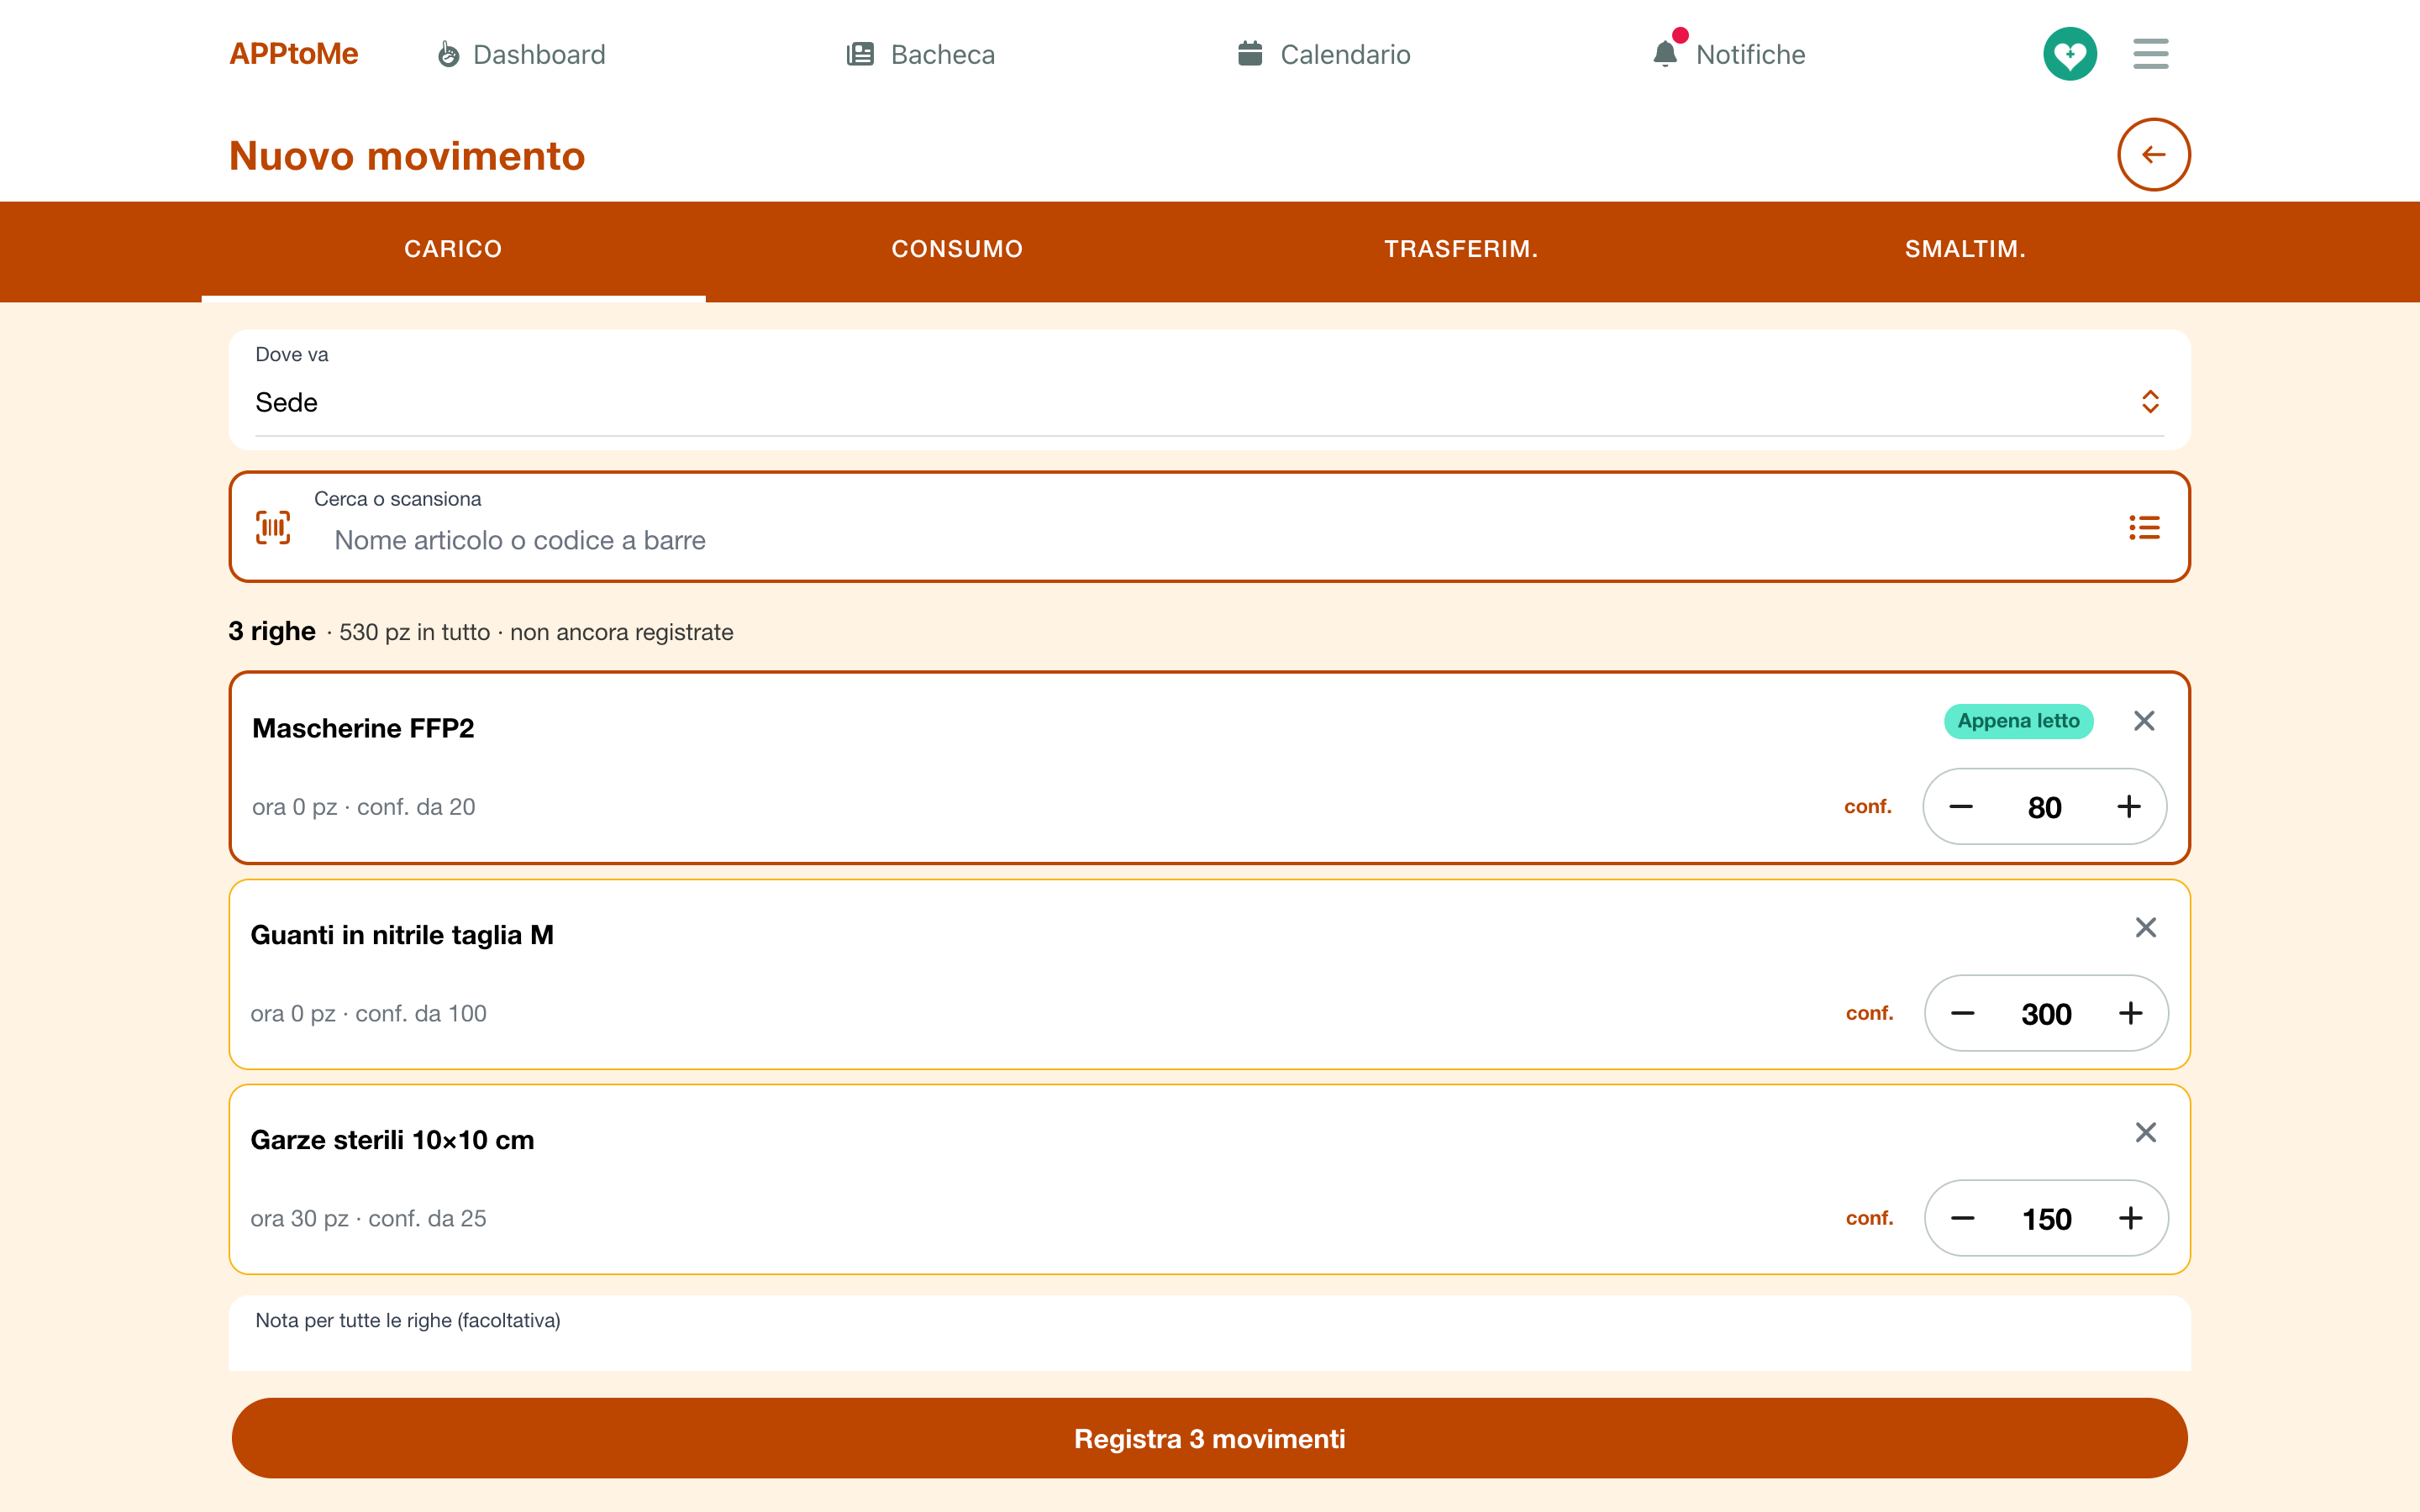
Task: Select the Mascherine FFP2 title
Action: tap(363, 728)
